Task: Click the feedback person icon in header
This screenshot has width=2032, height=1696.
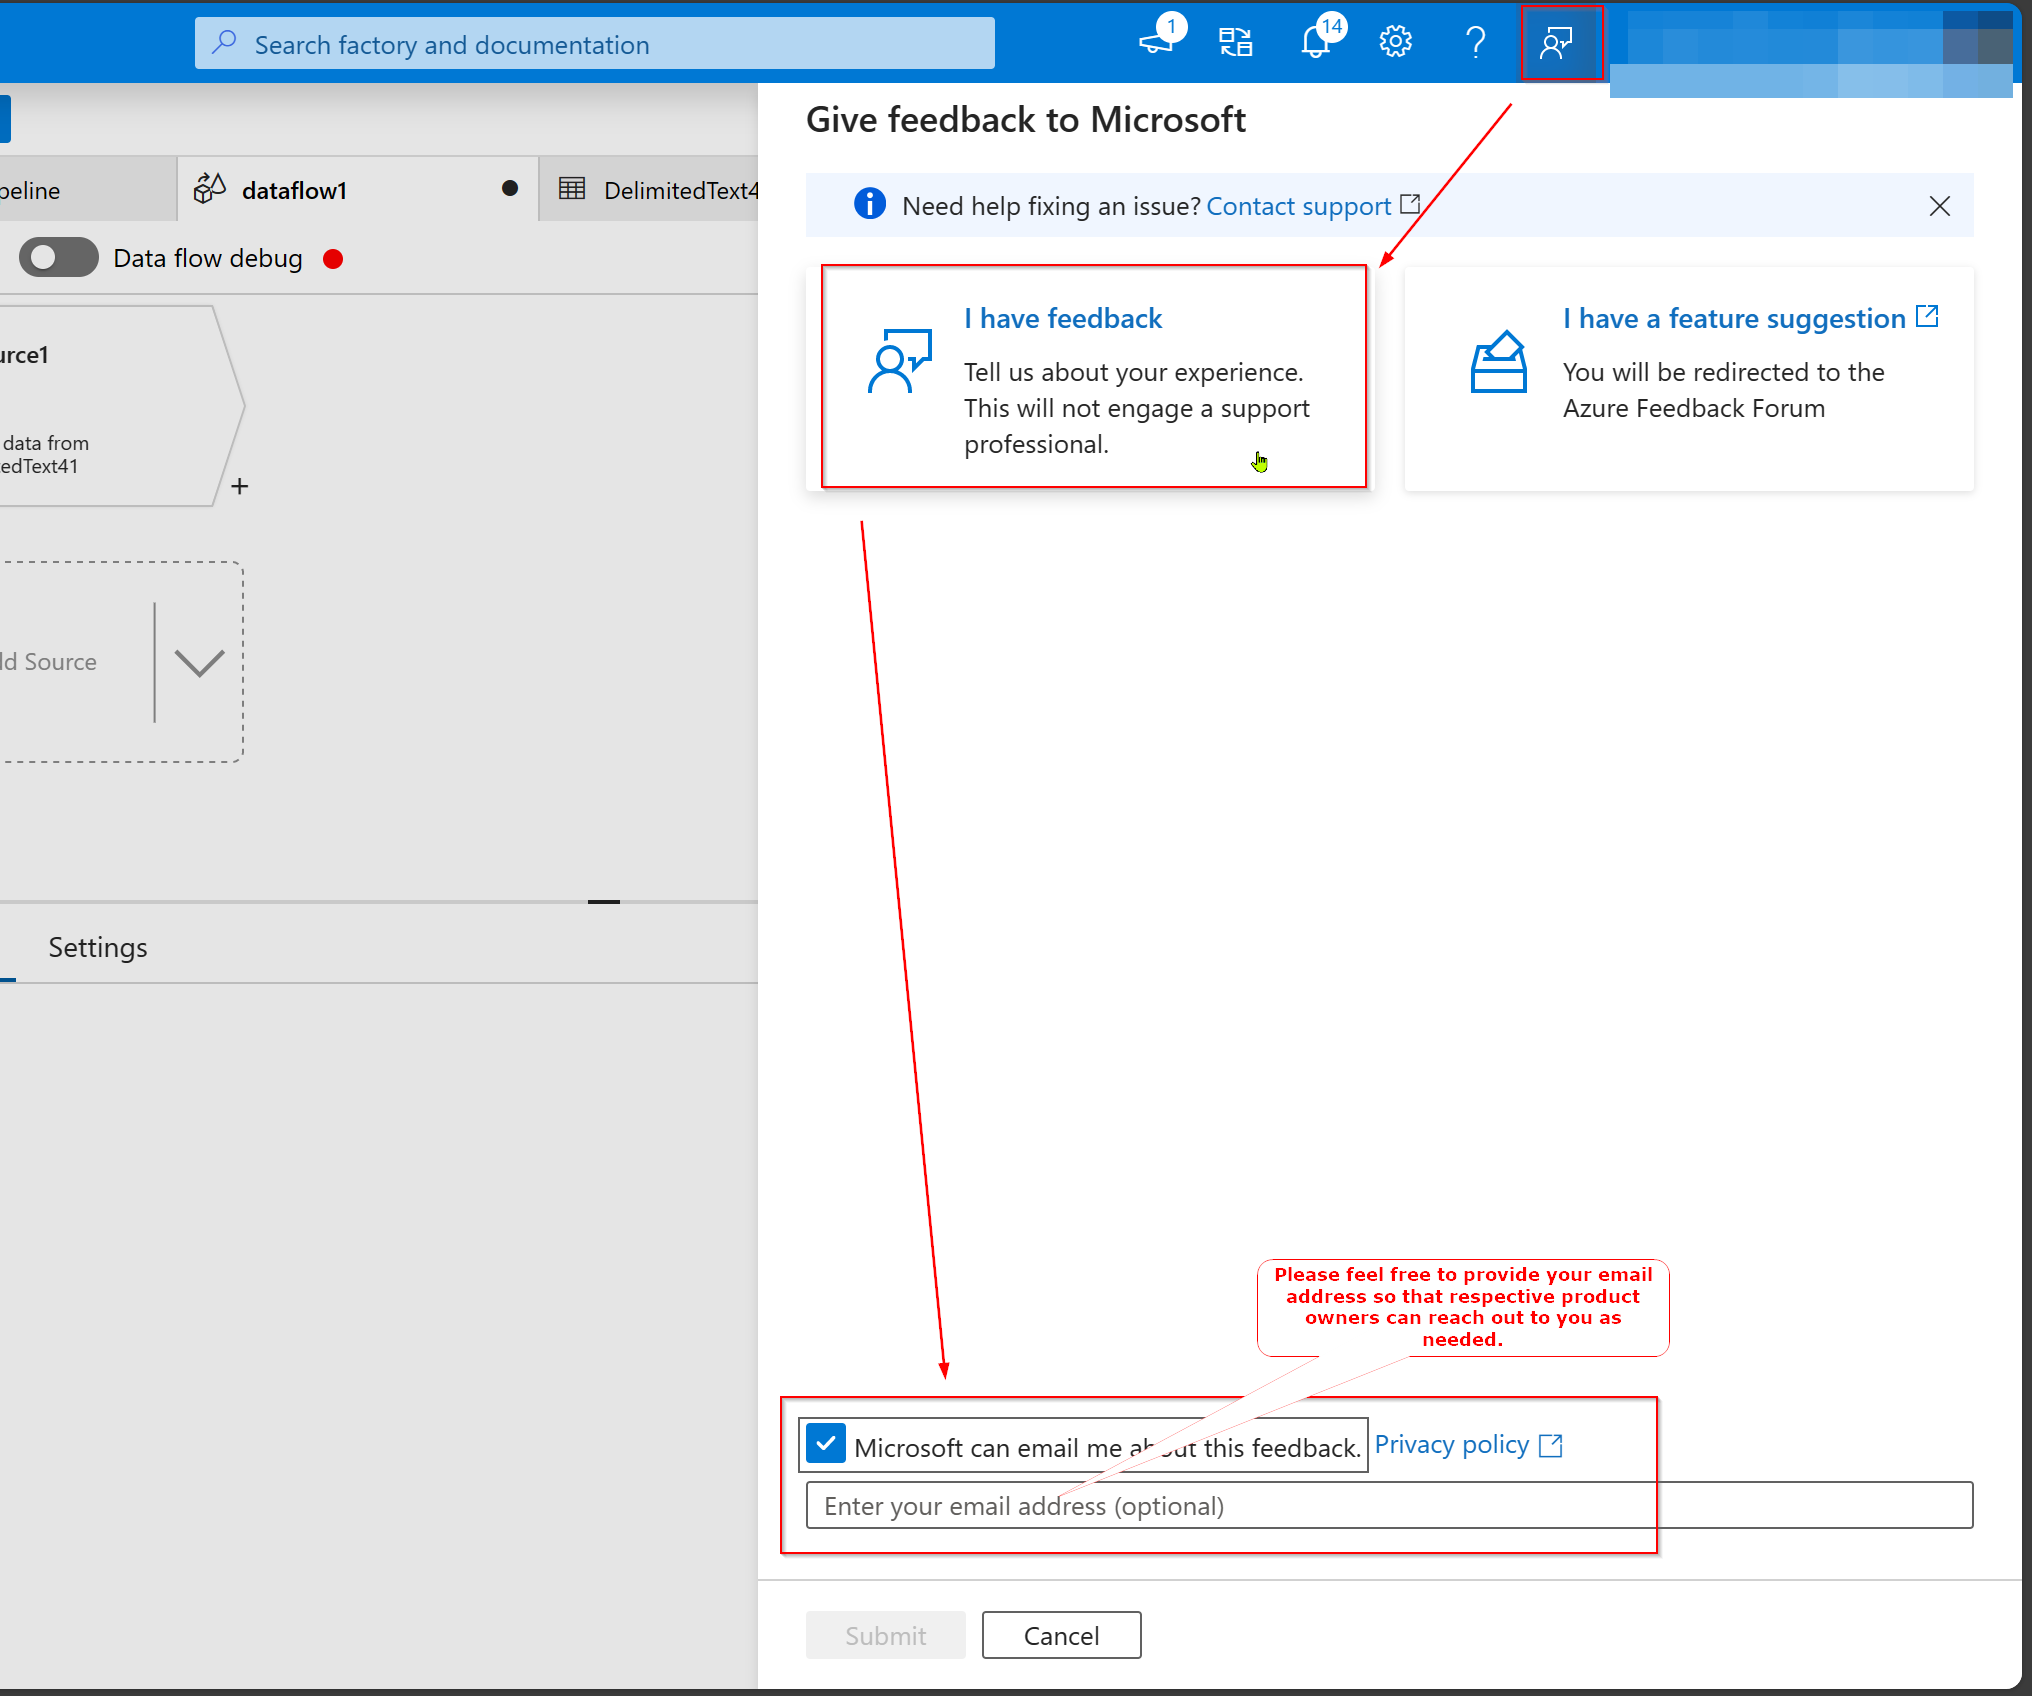Action: tap(1557, 43)
